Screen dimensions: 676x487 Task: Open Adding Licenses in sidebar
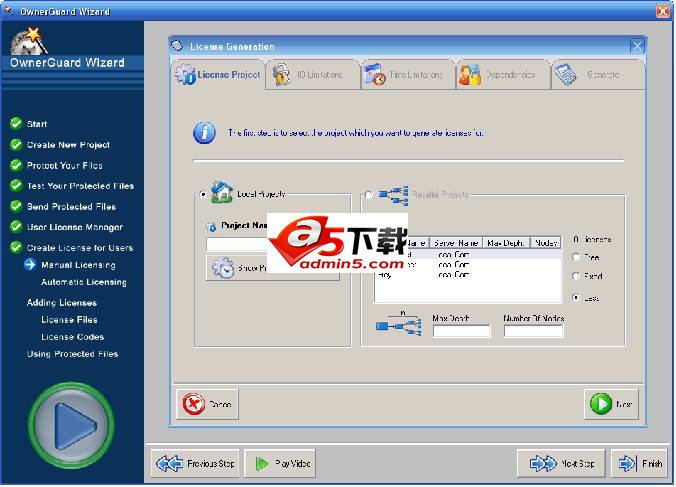pos(62,303)
